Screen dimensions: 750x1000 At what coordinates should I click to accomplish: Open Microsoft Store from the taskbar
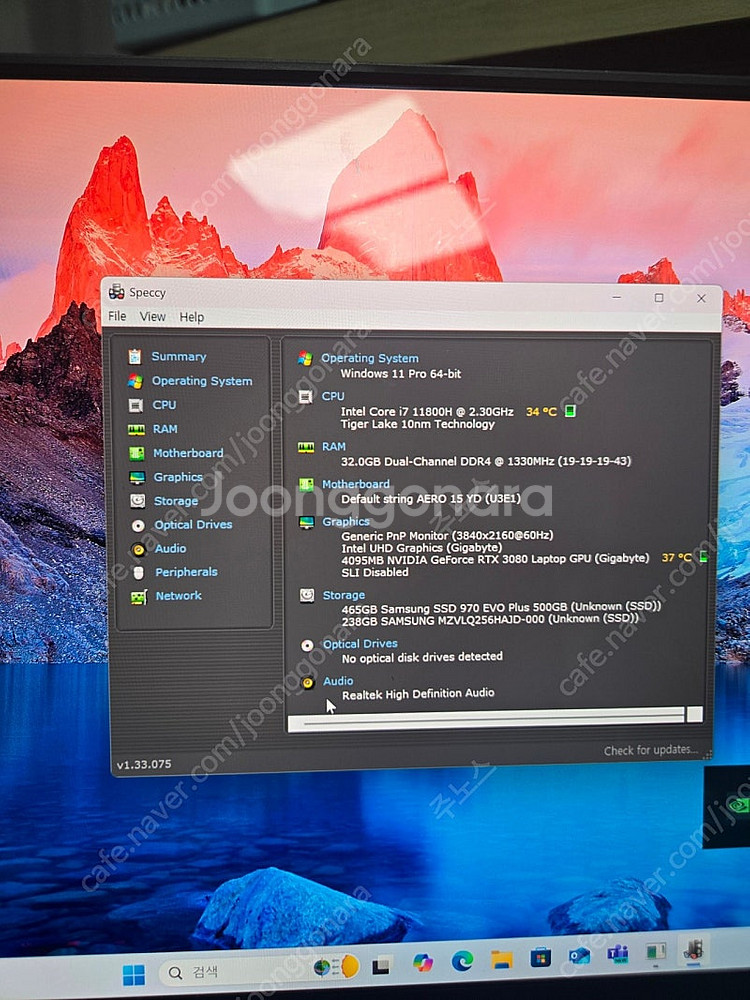coord(541,957)
